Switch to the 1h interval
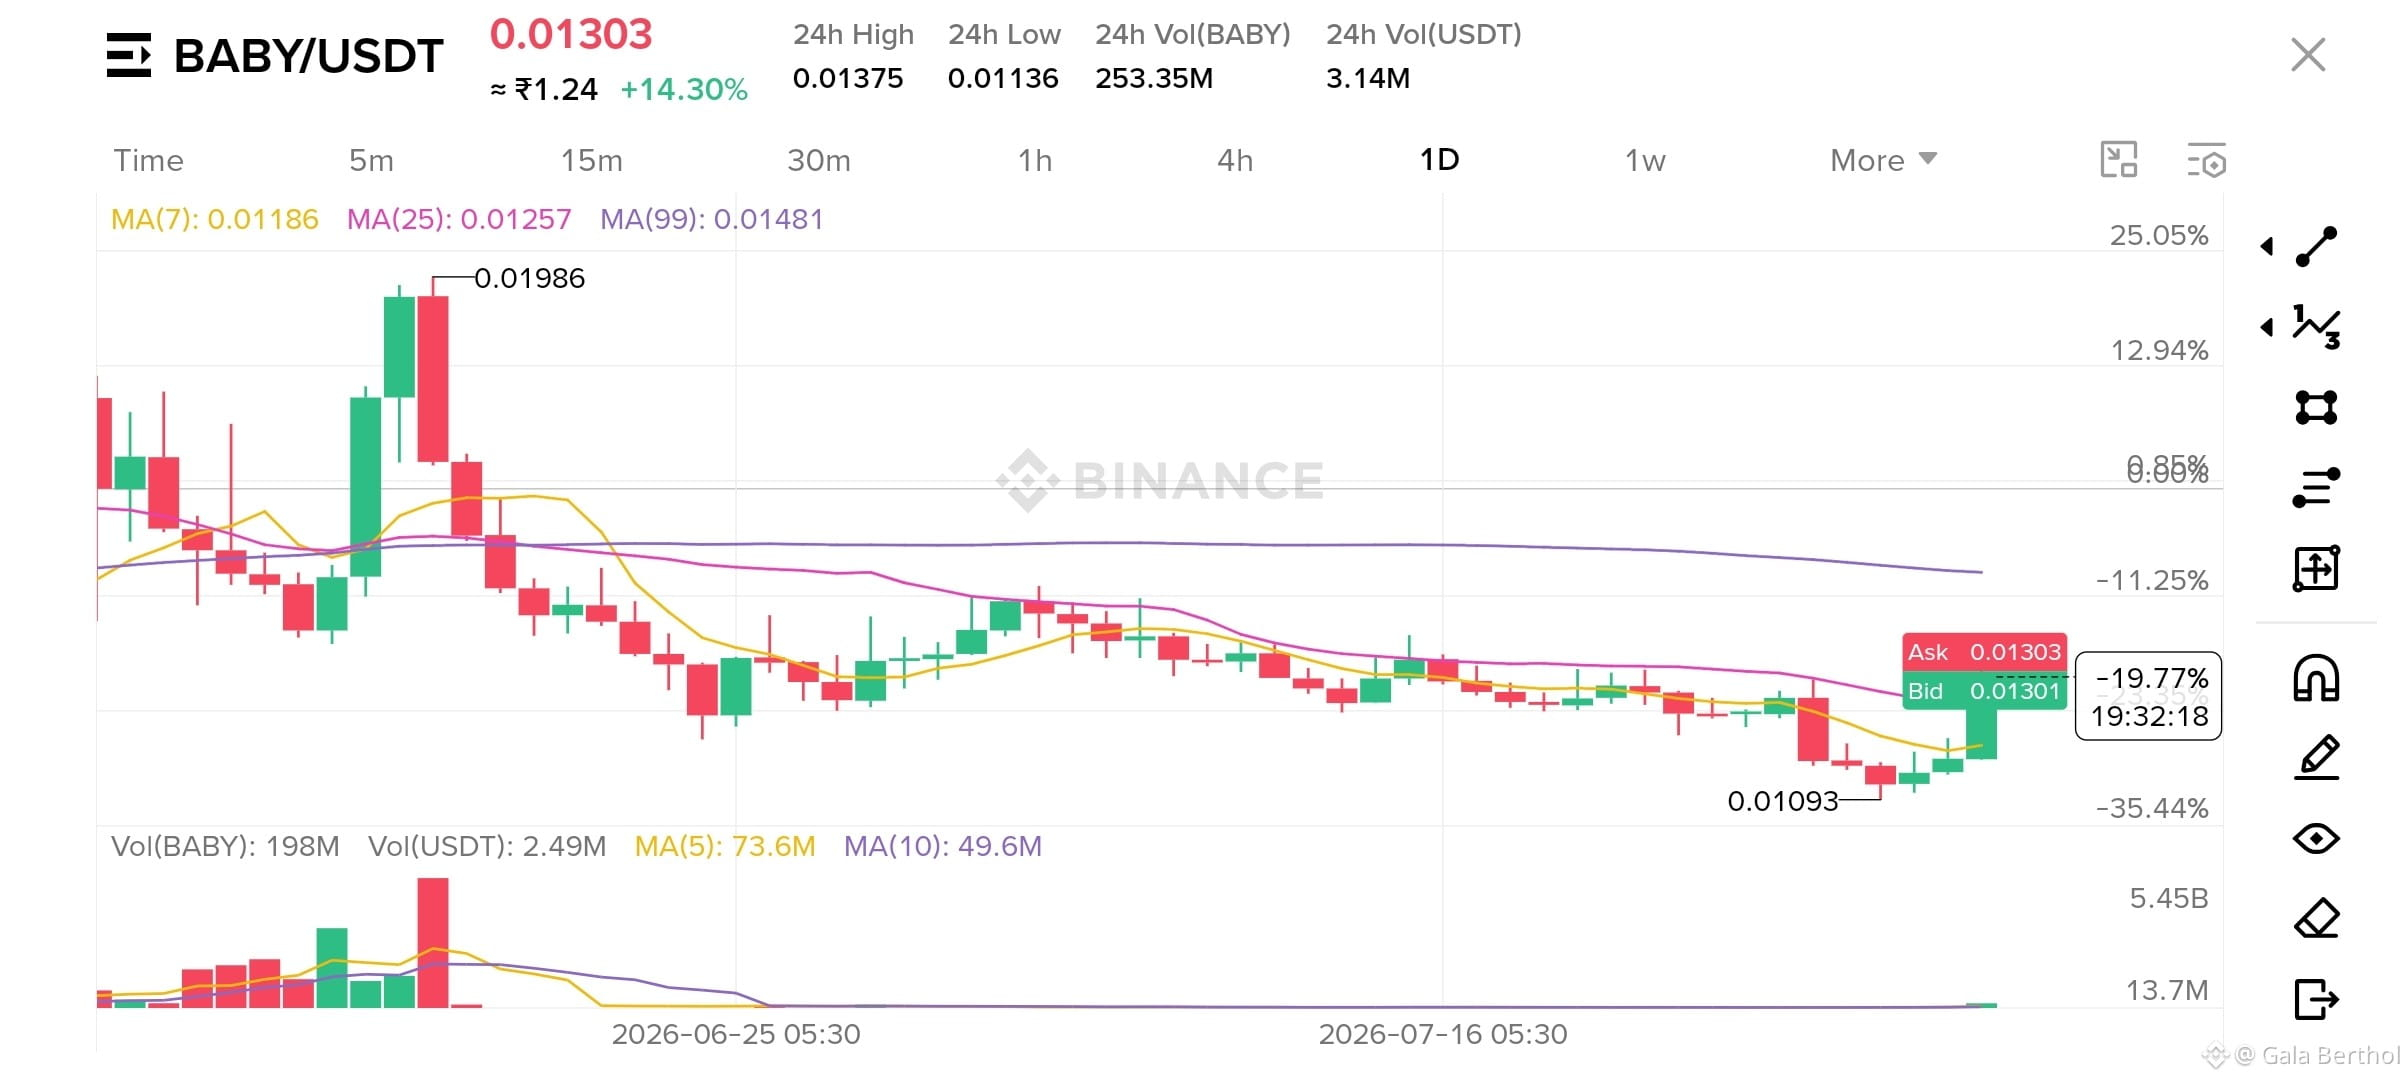Screen dimensions: 2408x1080 [x=1035, y=160]
